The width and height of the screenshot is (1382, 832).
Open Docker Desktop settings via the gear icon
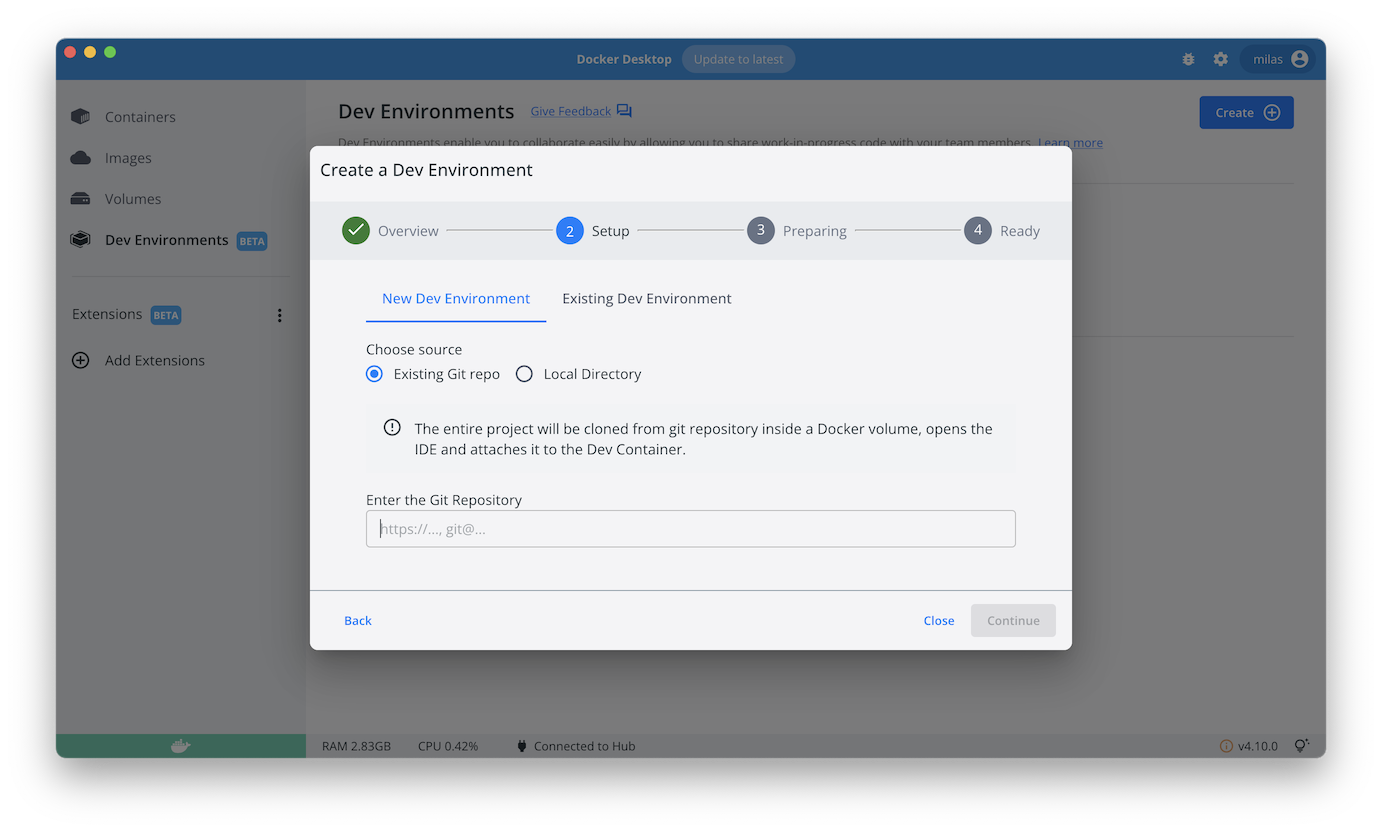click(x=1220, y=59)
